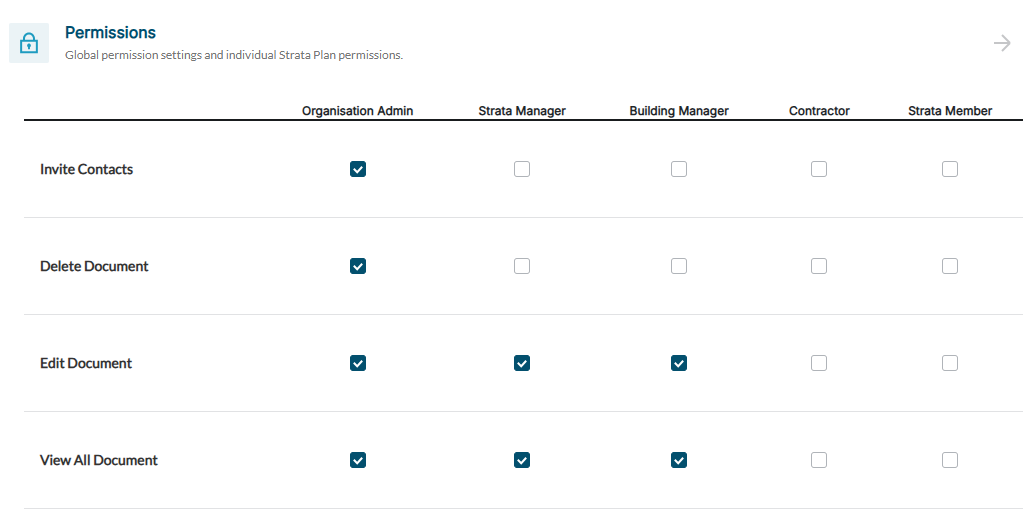Check Invite Contacts for Contractor
This screenshot has width=1033, height=510.
click(x=819, y=169)
